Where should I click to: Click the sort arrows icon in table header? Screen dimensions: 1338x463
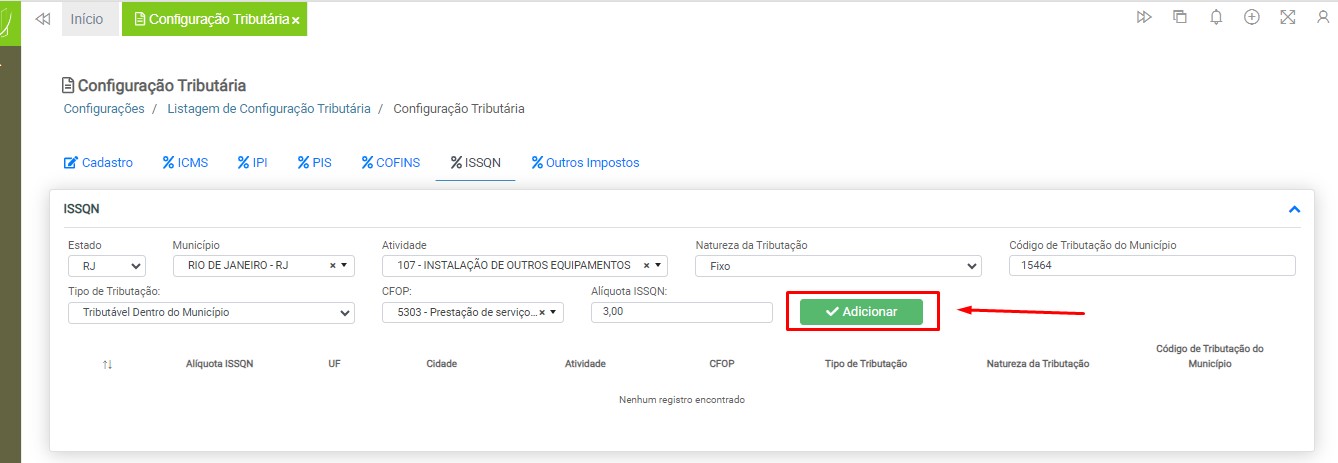[x=107, y=364]
